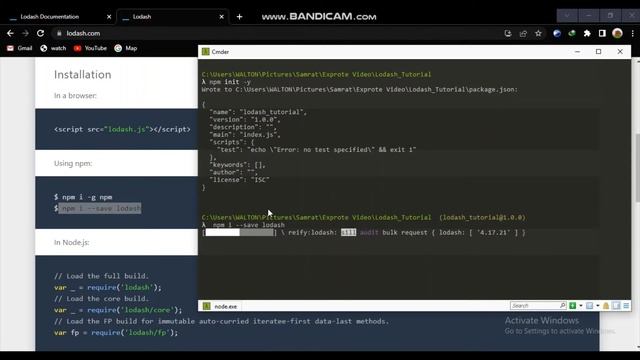Open a new Chrome tab
The image size is (640, 360).
240,17
